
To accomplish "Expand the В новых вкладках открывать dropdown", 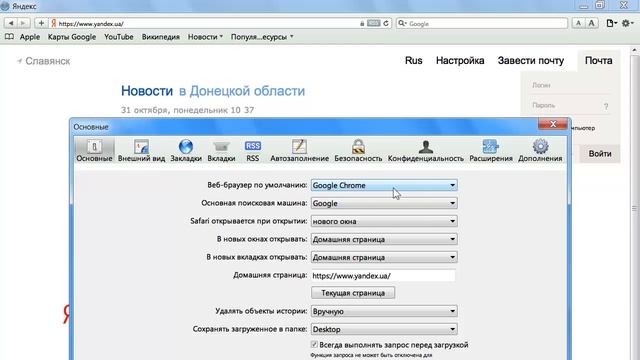I will 384,257.
